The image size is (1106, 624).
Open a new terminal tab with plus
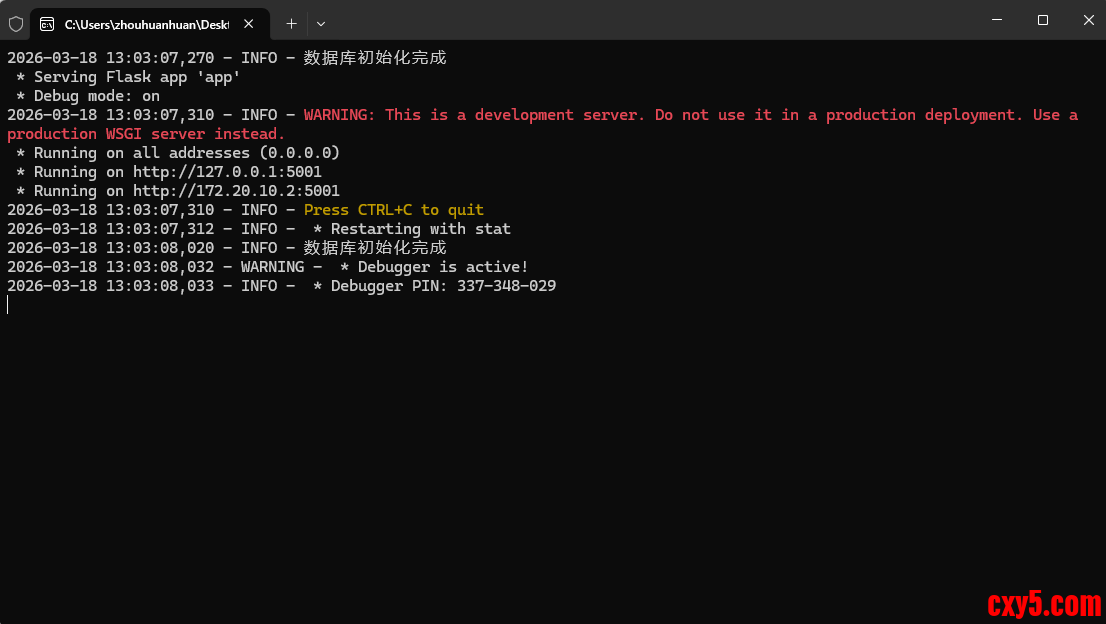pyautogui.click(x=291, y=23)
